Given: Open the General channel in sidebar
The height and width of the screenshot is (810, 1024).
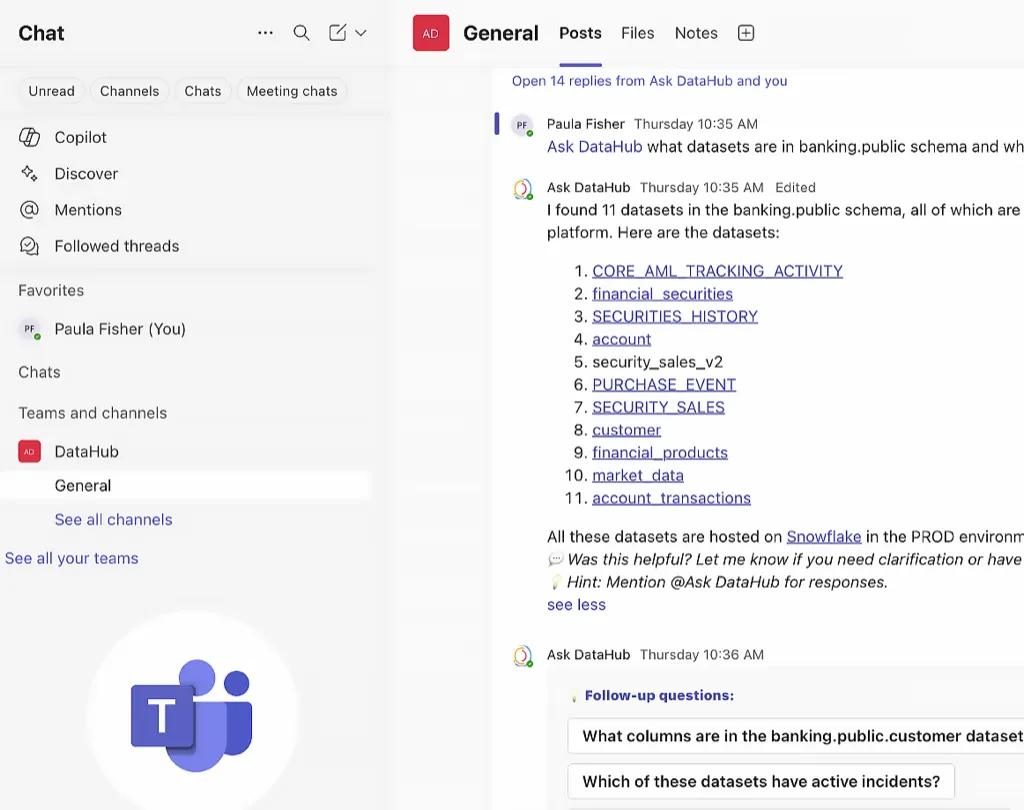Looking at the screenshot, I should (186, 485).
